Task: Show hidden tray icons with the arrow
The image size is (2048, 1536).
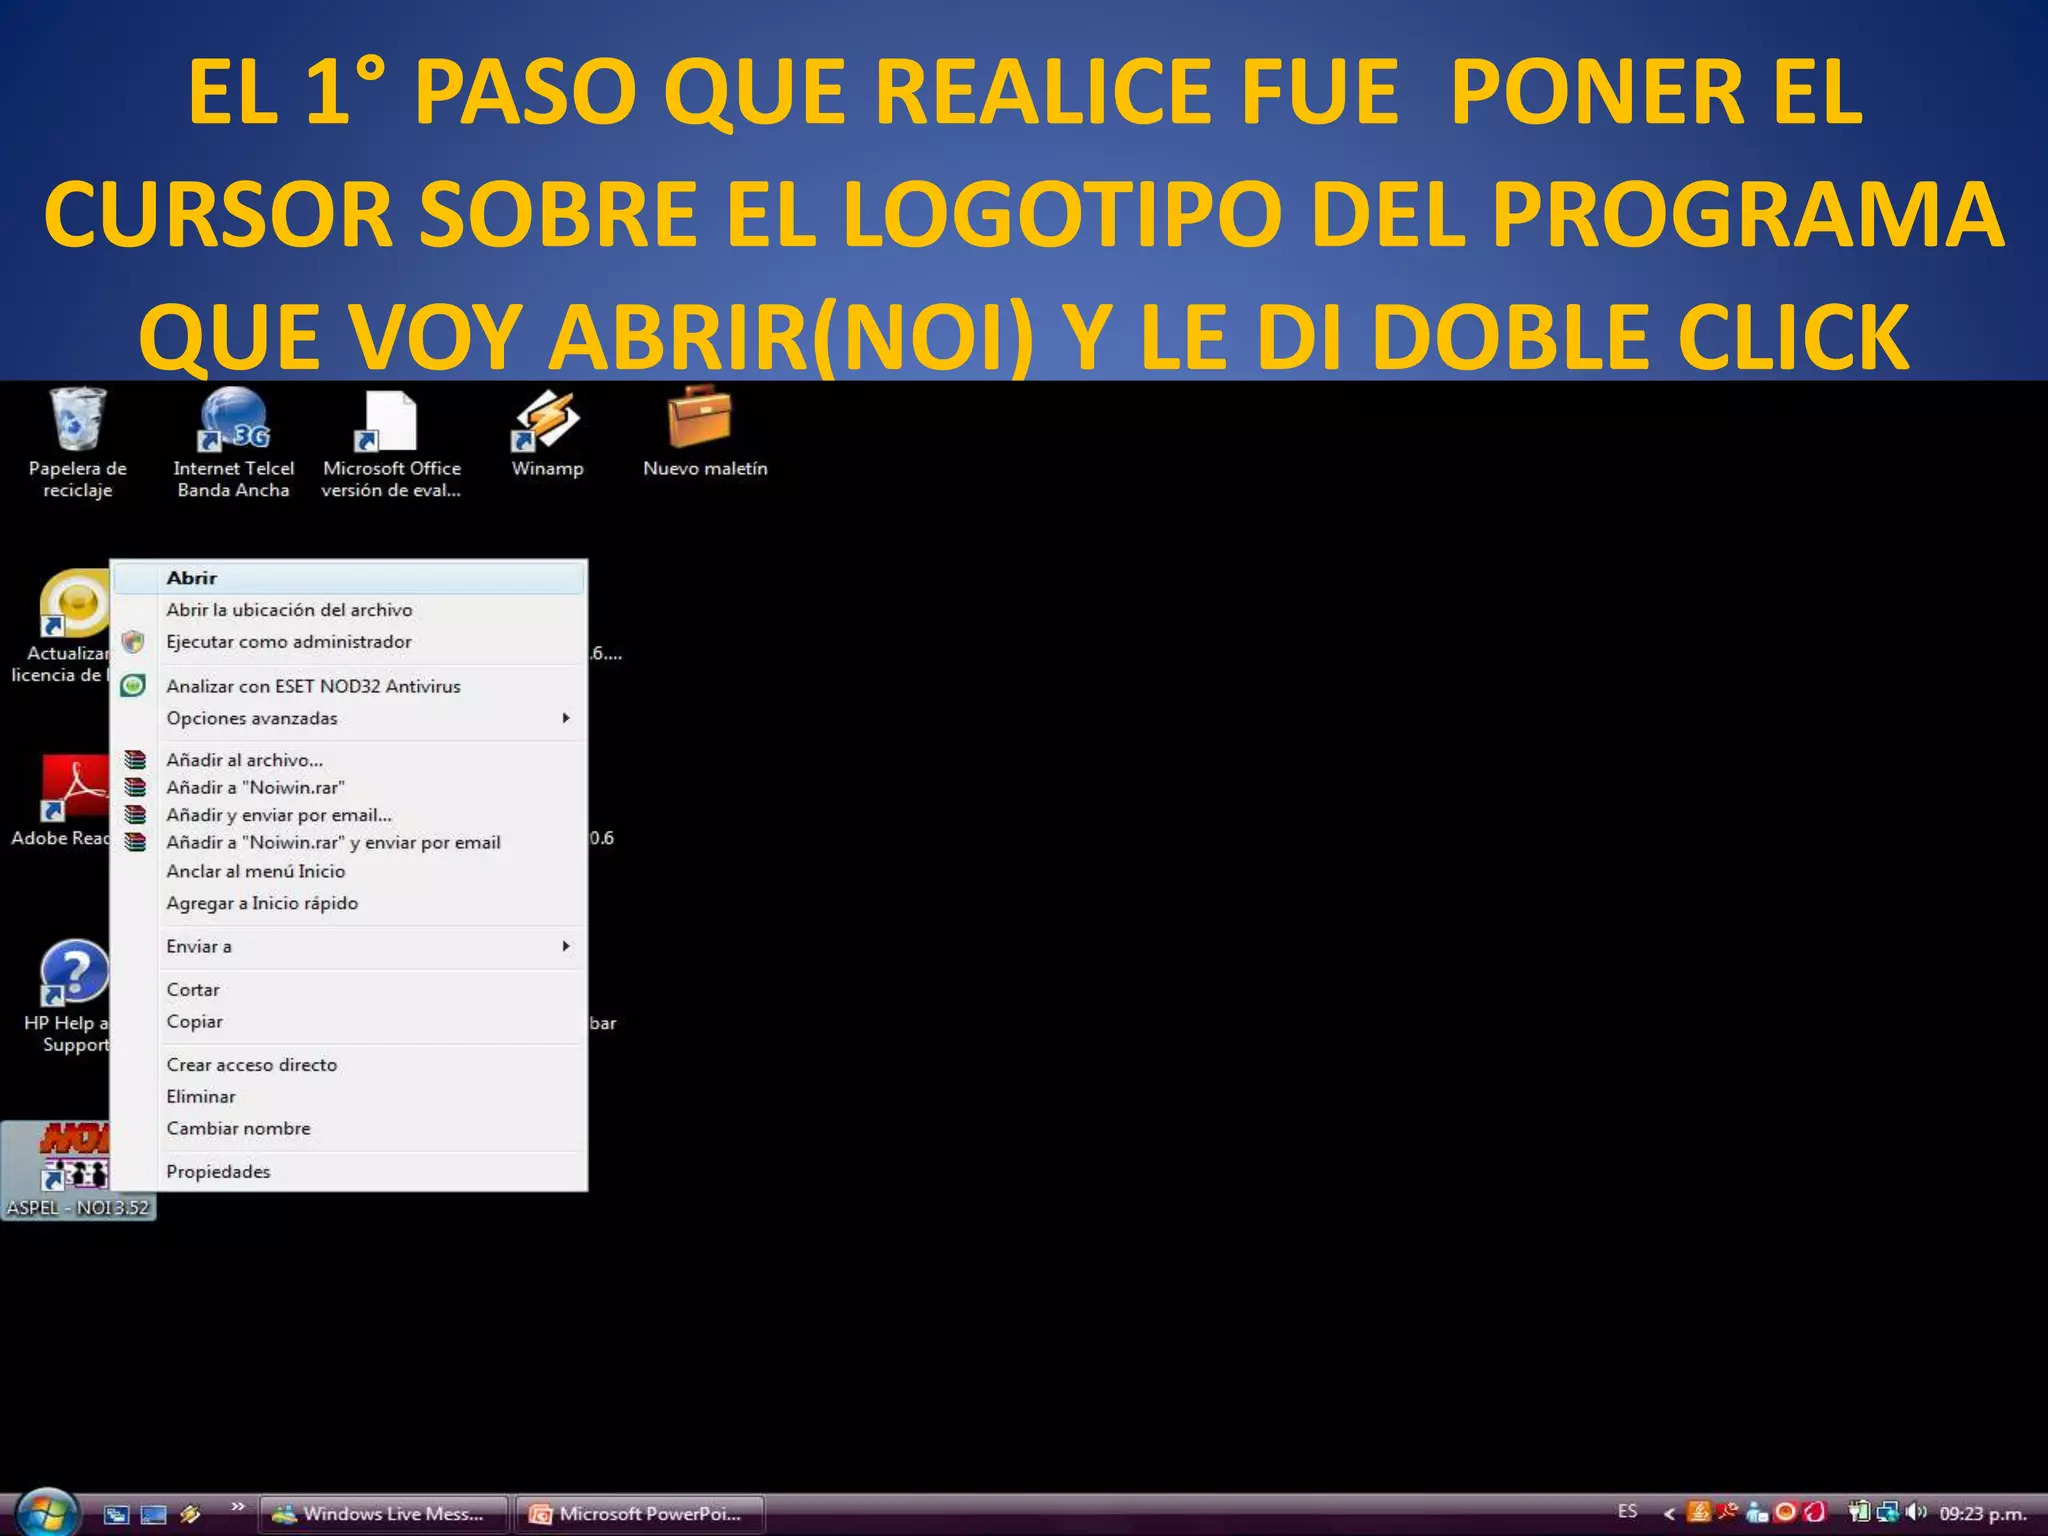Action: [1668, 1513]
